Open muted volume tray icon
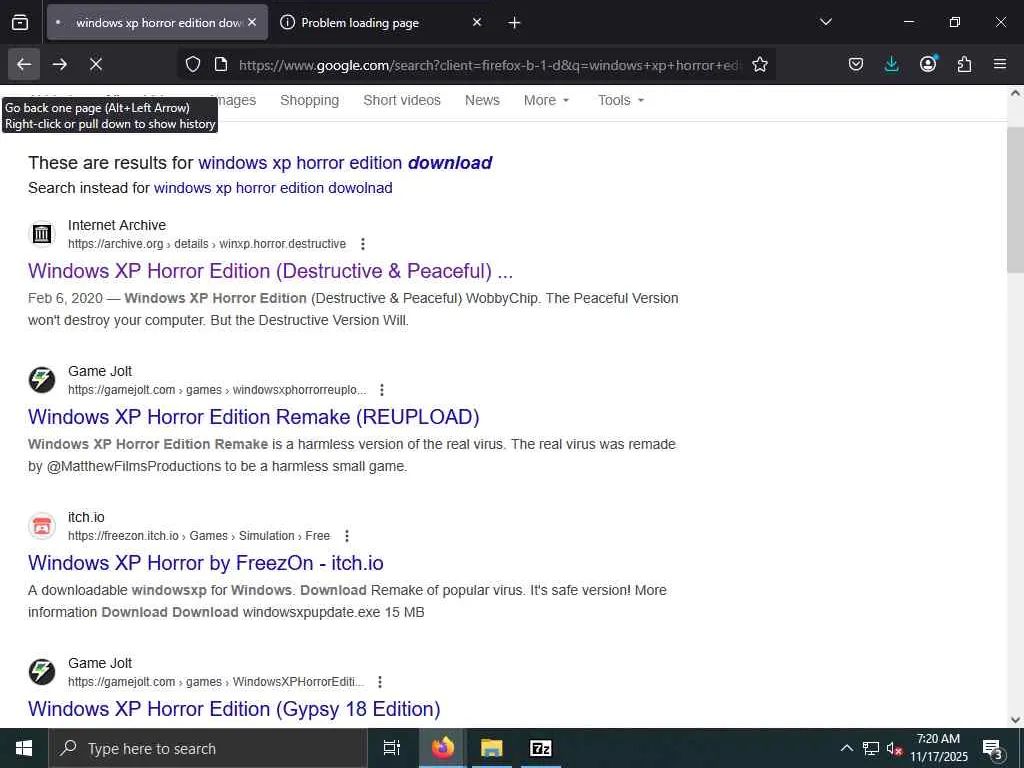 pyautogui.click(x=894, y=748)
